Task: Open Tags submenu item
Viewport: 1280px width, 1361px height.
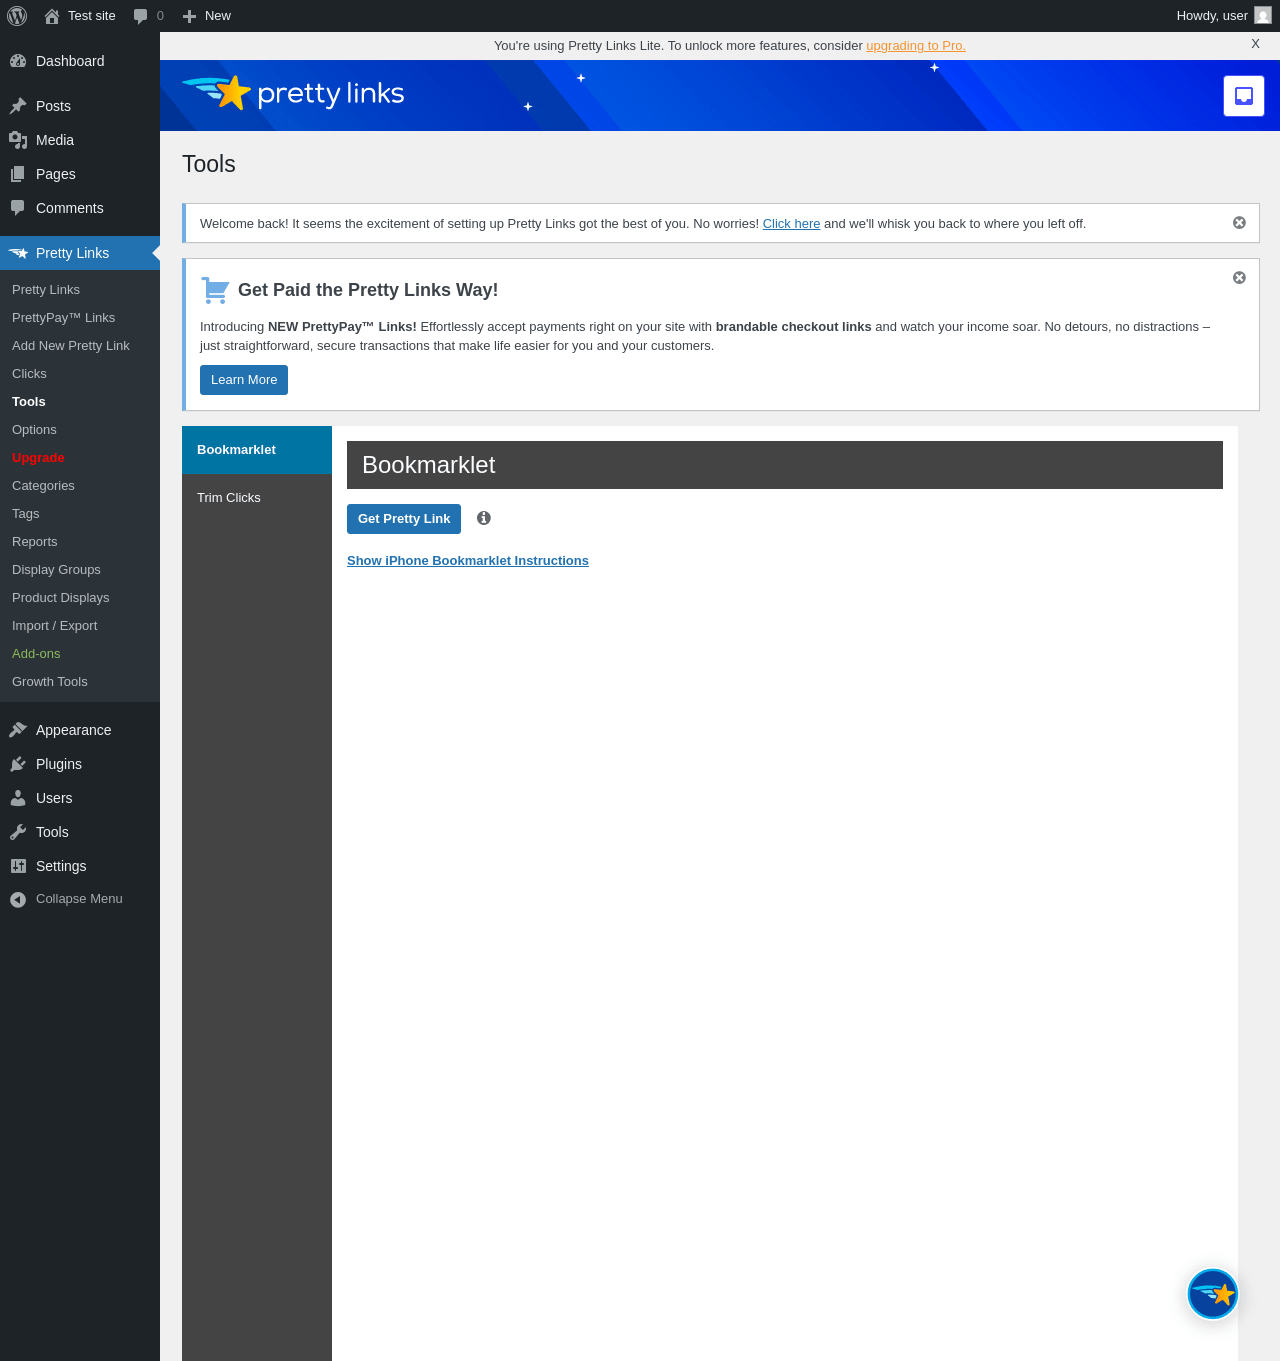Action: (26, 514)
